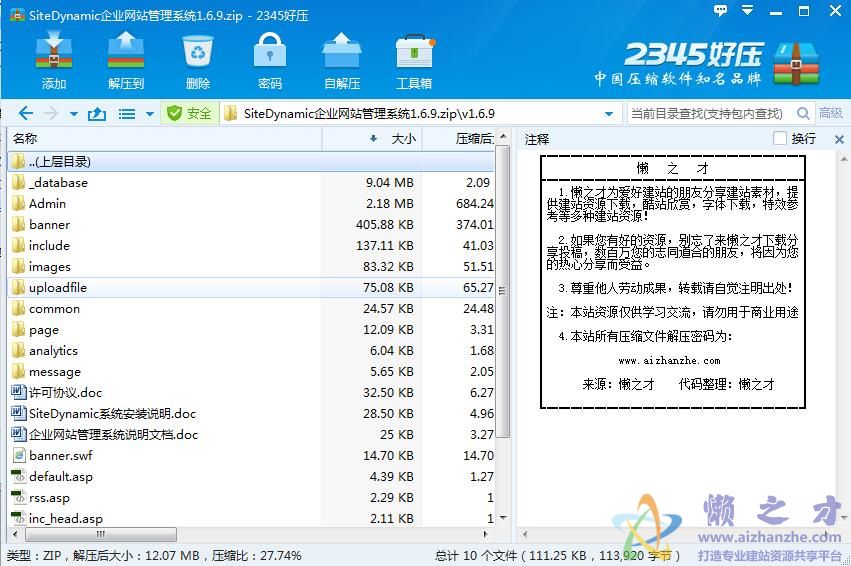
Task: Click www.aizhanzhe.com text in comment panel
Action: pyautogui.click(x=669, y=360)
